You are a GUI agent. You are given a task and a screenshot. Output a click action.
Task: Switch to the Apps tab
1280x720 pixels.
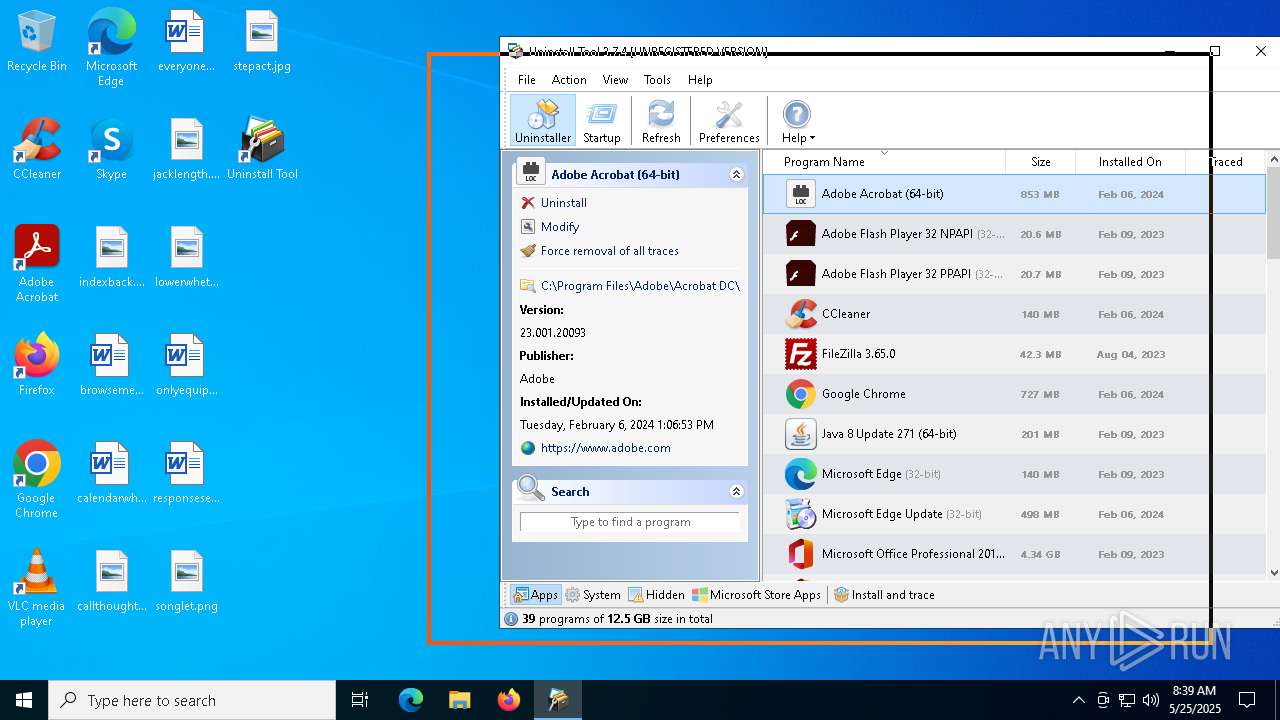535,595
